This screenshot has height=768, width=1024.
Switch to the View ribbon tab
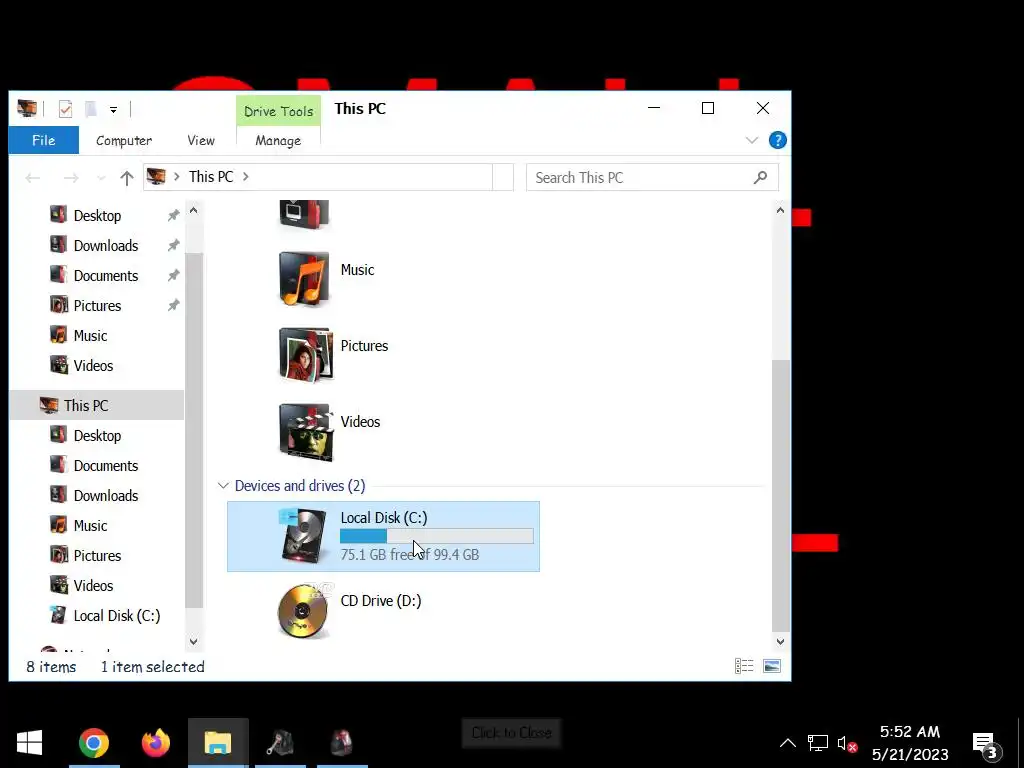click(200, 140)
